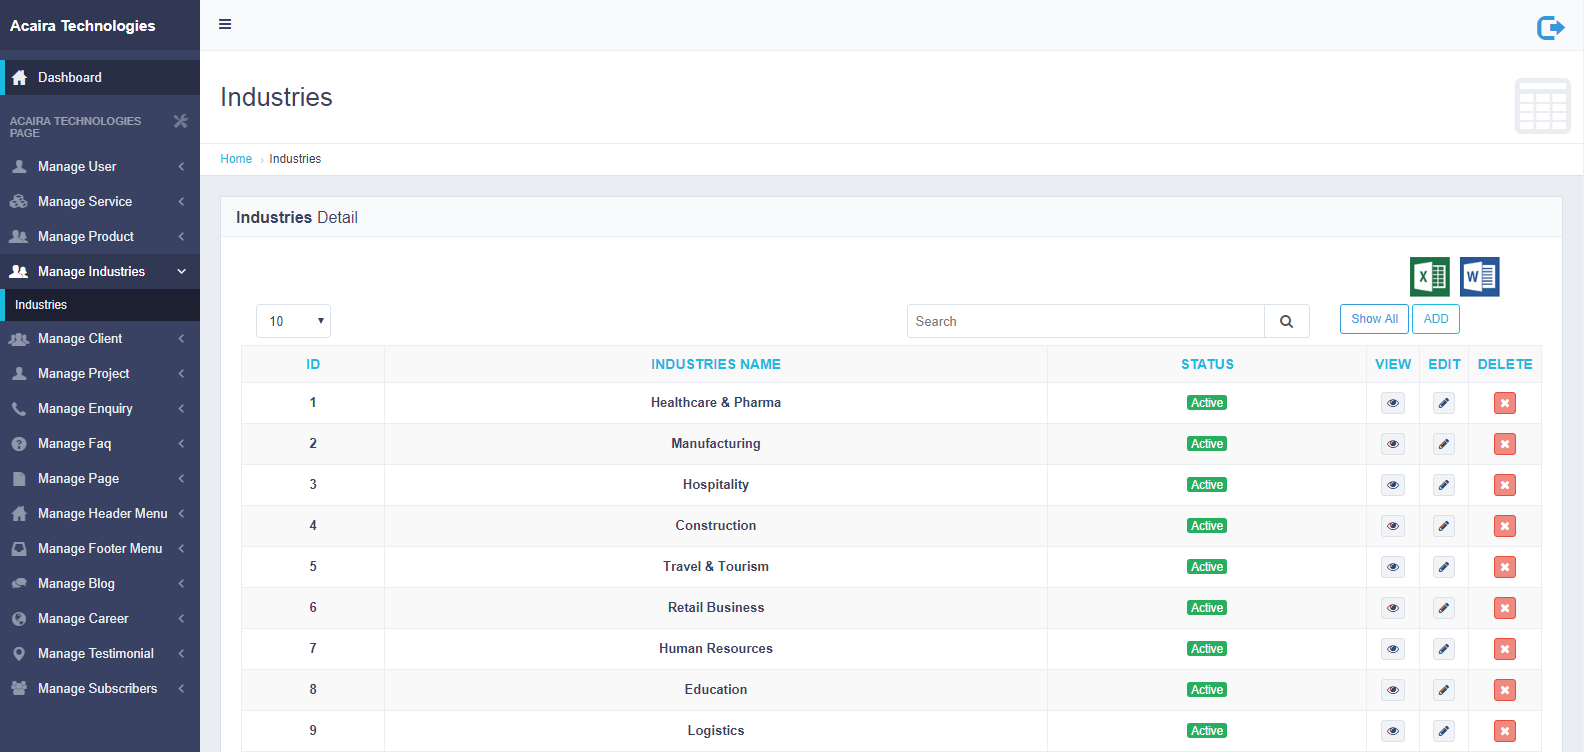
Task: Edit the Travel & Tourism entry
Action: click(1443, 567)
